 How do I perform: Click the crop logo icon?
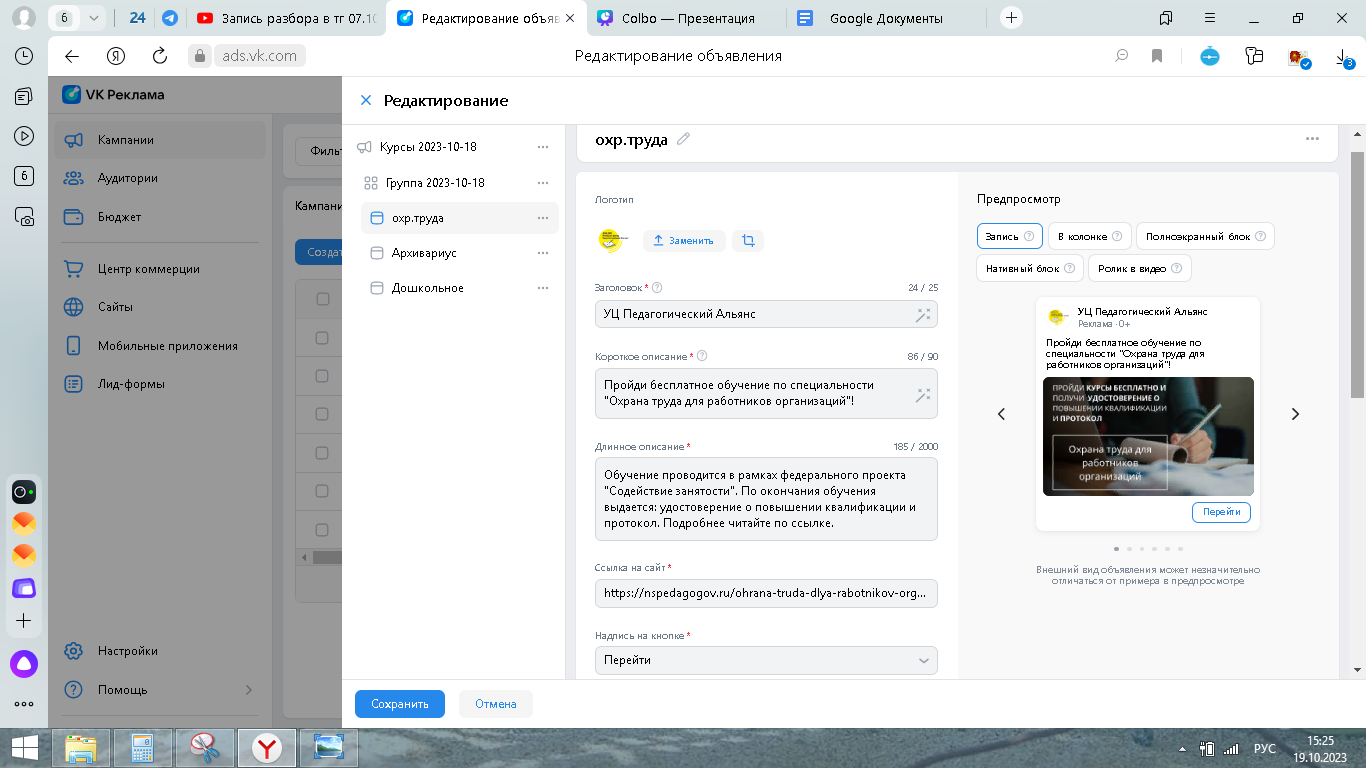click(748, 240)
